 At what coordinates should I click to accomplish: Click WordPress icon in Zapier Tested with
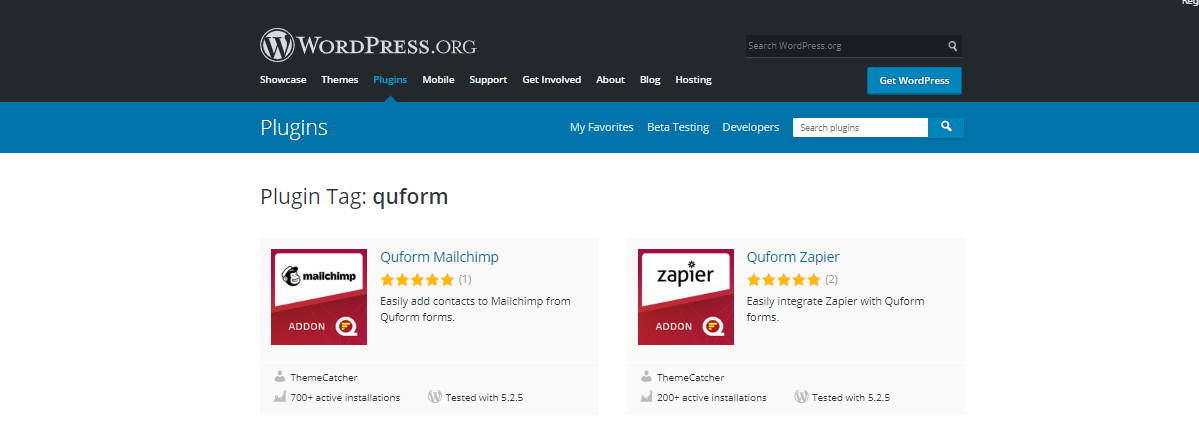tap(801, 397)
